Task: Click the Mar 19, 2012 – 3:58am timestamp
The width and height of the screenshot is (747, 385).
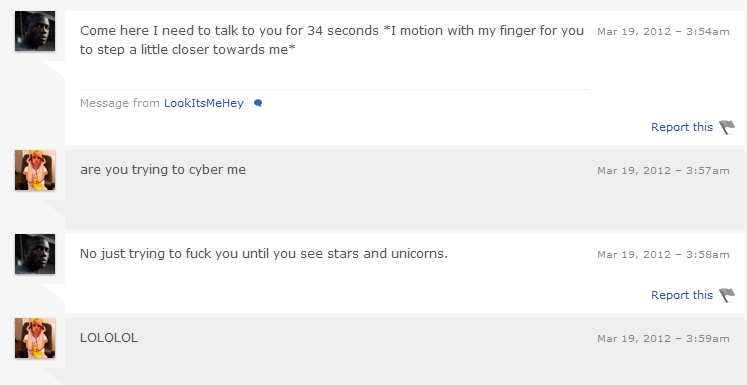Action: pyautogui.click(x=663, y=254)
